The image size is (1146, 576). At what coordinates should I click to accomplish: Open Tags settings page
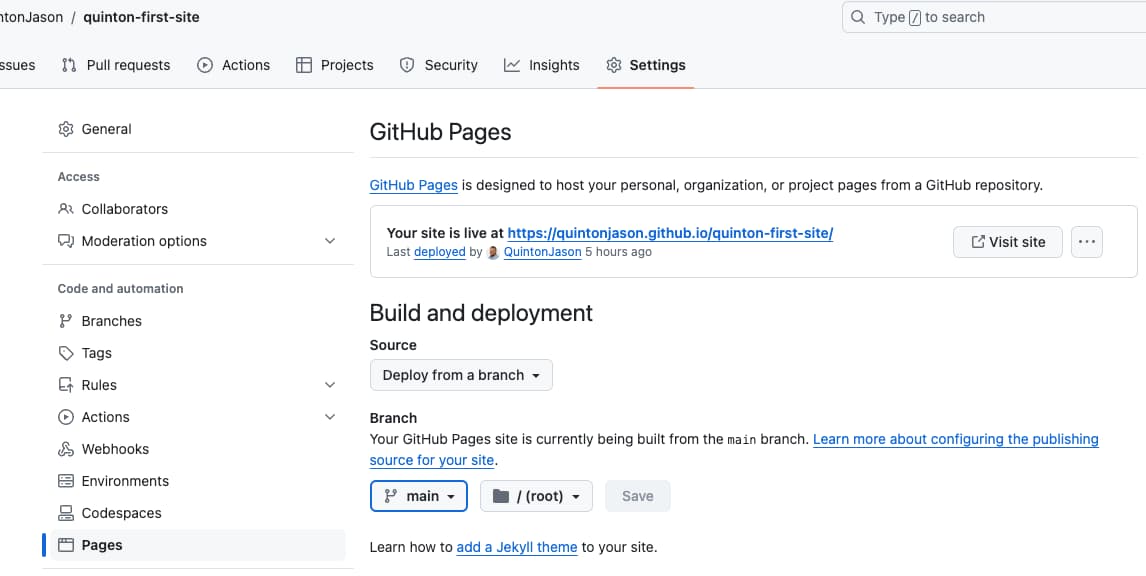click(197, 353)
